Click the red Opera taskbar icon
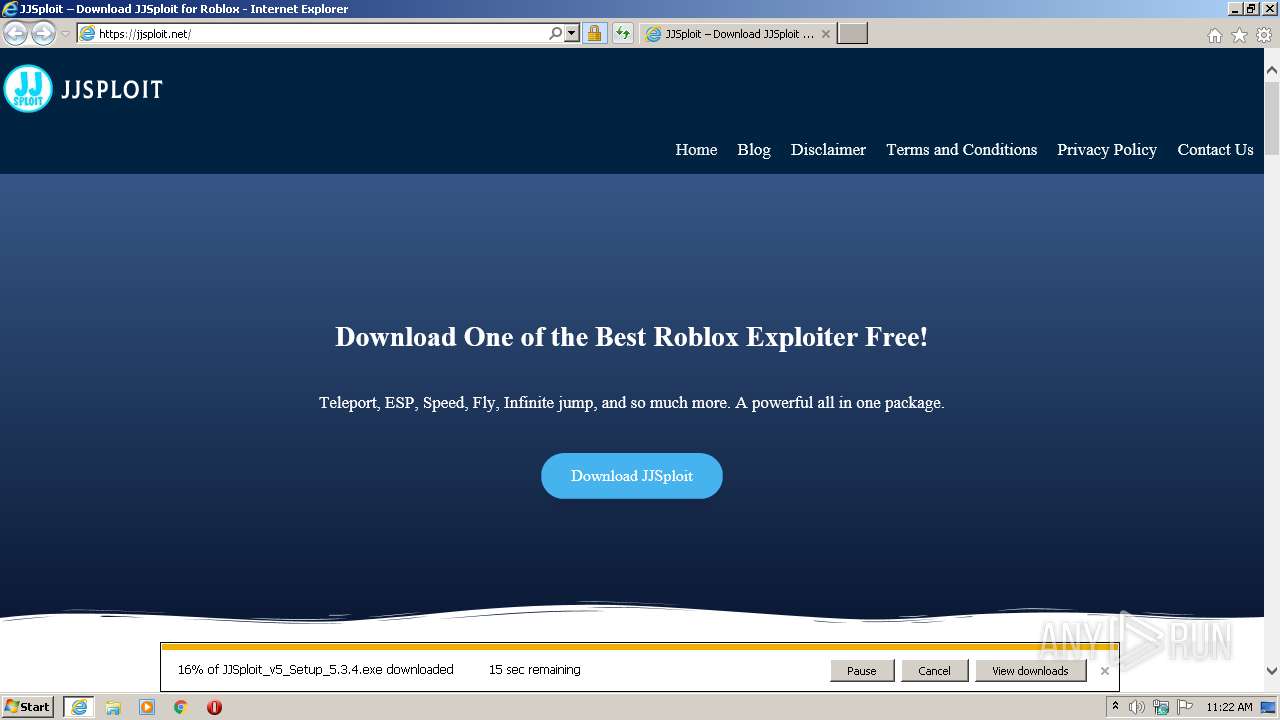This screenshot has width=1280, height=720. point(214,707)
